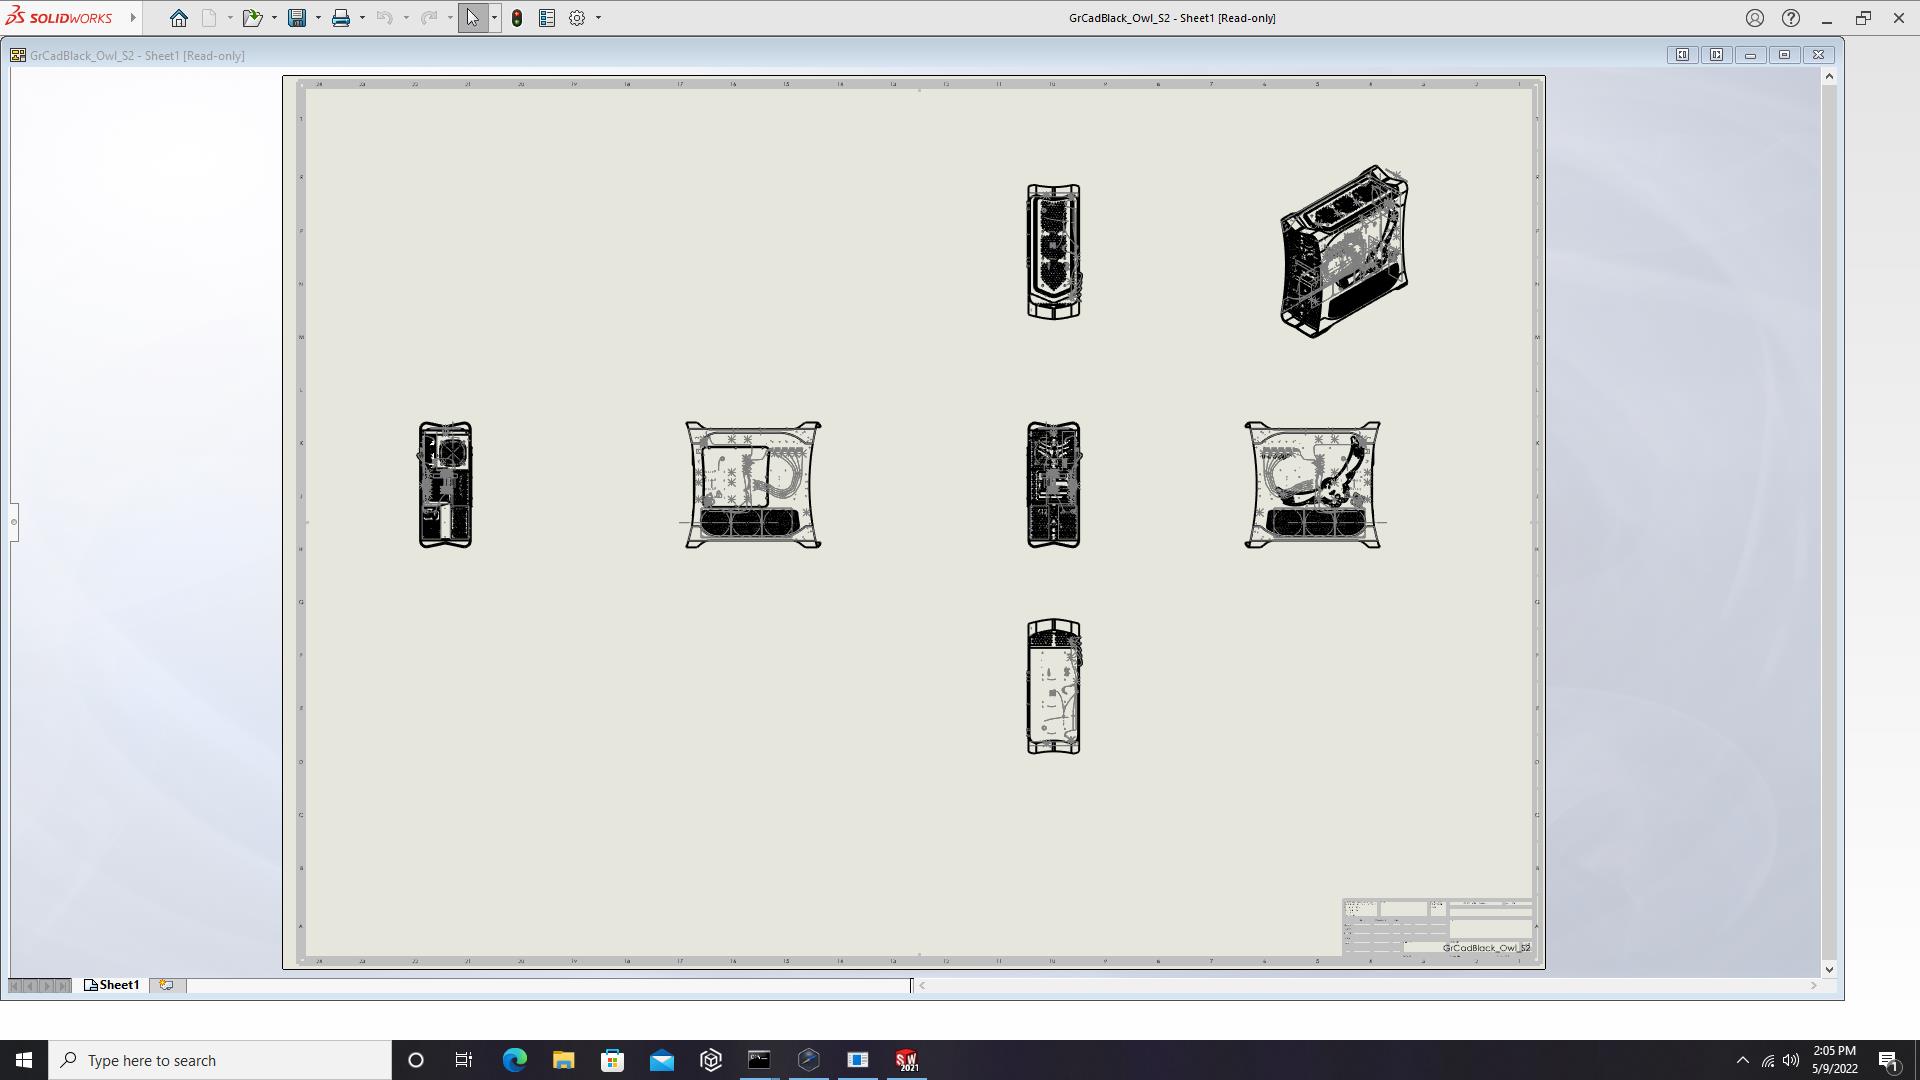Expand the Undo history dropdown
The height and width of the screenshot is (1080, 1920).
[x=406, y=18]
